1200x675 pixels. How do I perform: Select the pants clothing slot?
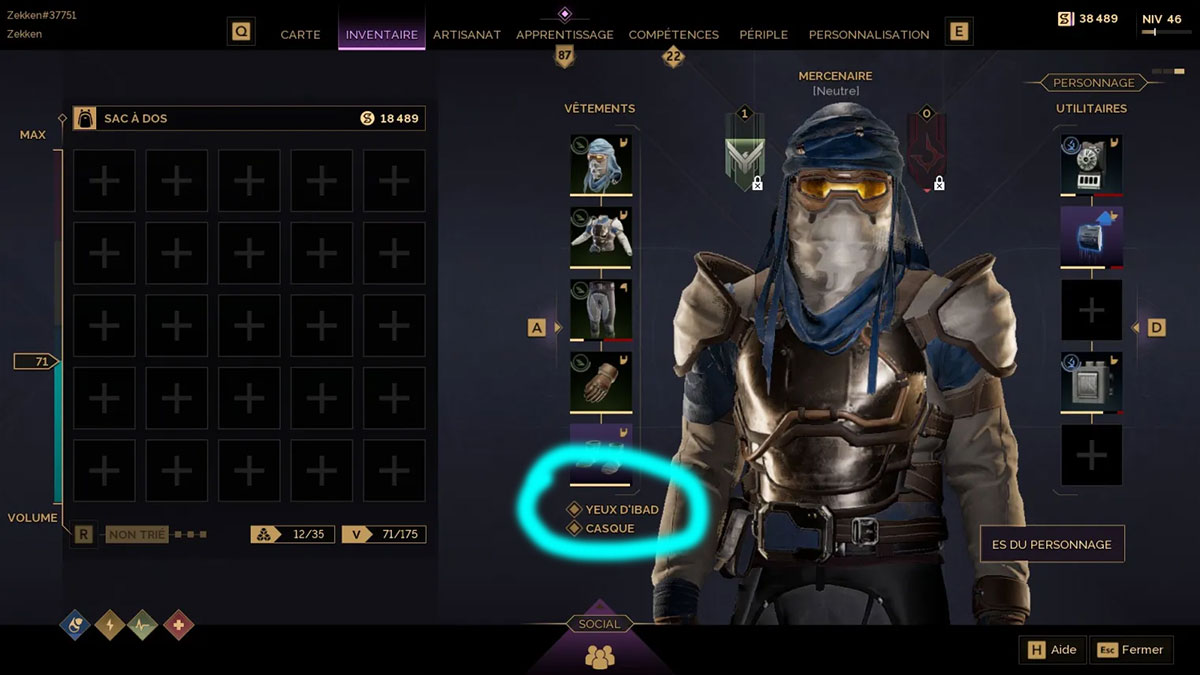pos(601,309)
